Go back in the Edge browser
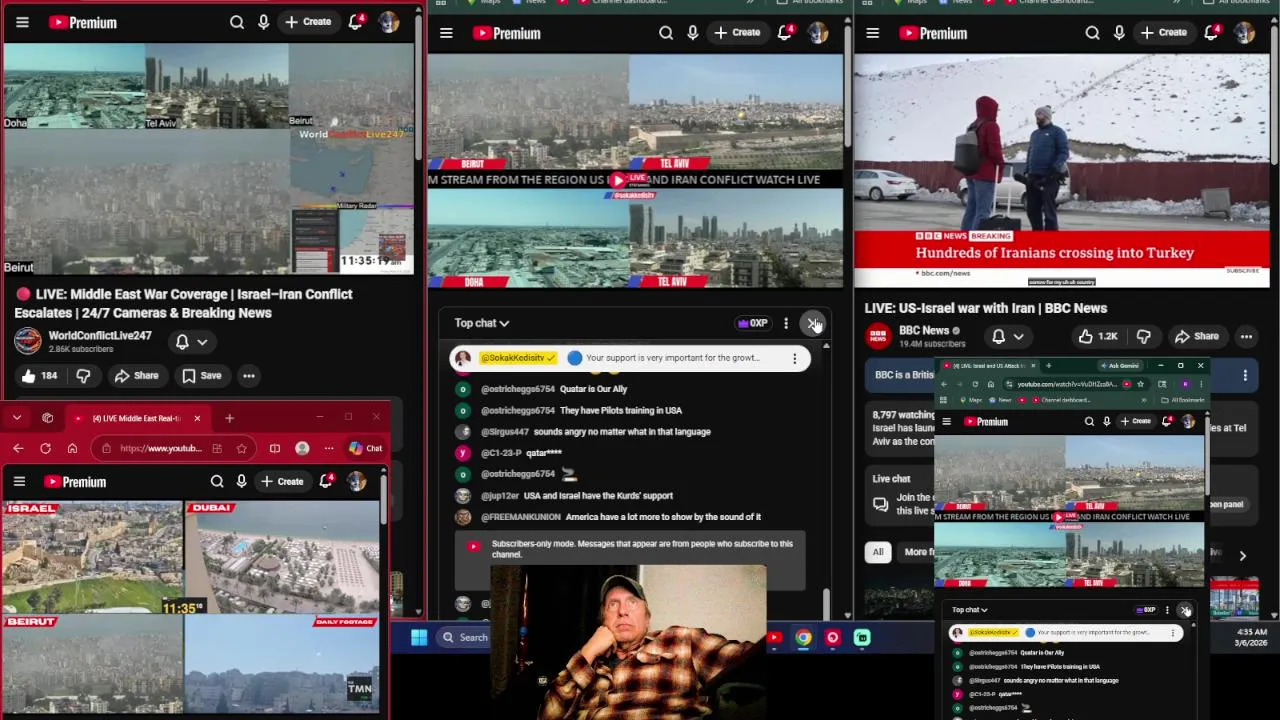1280x720 pixels. click(x=18, y=448)
